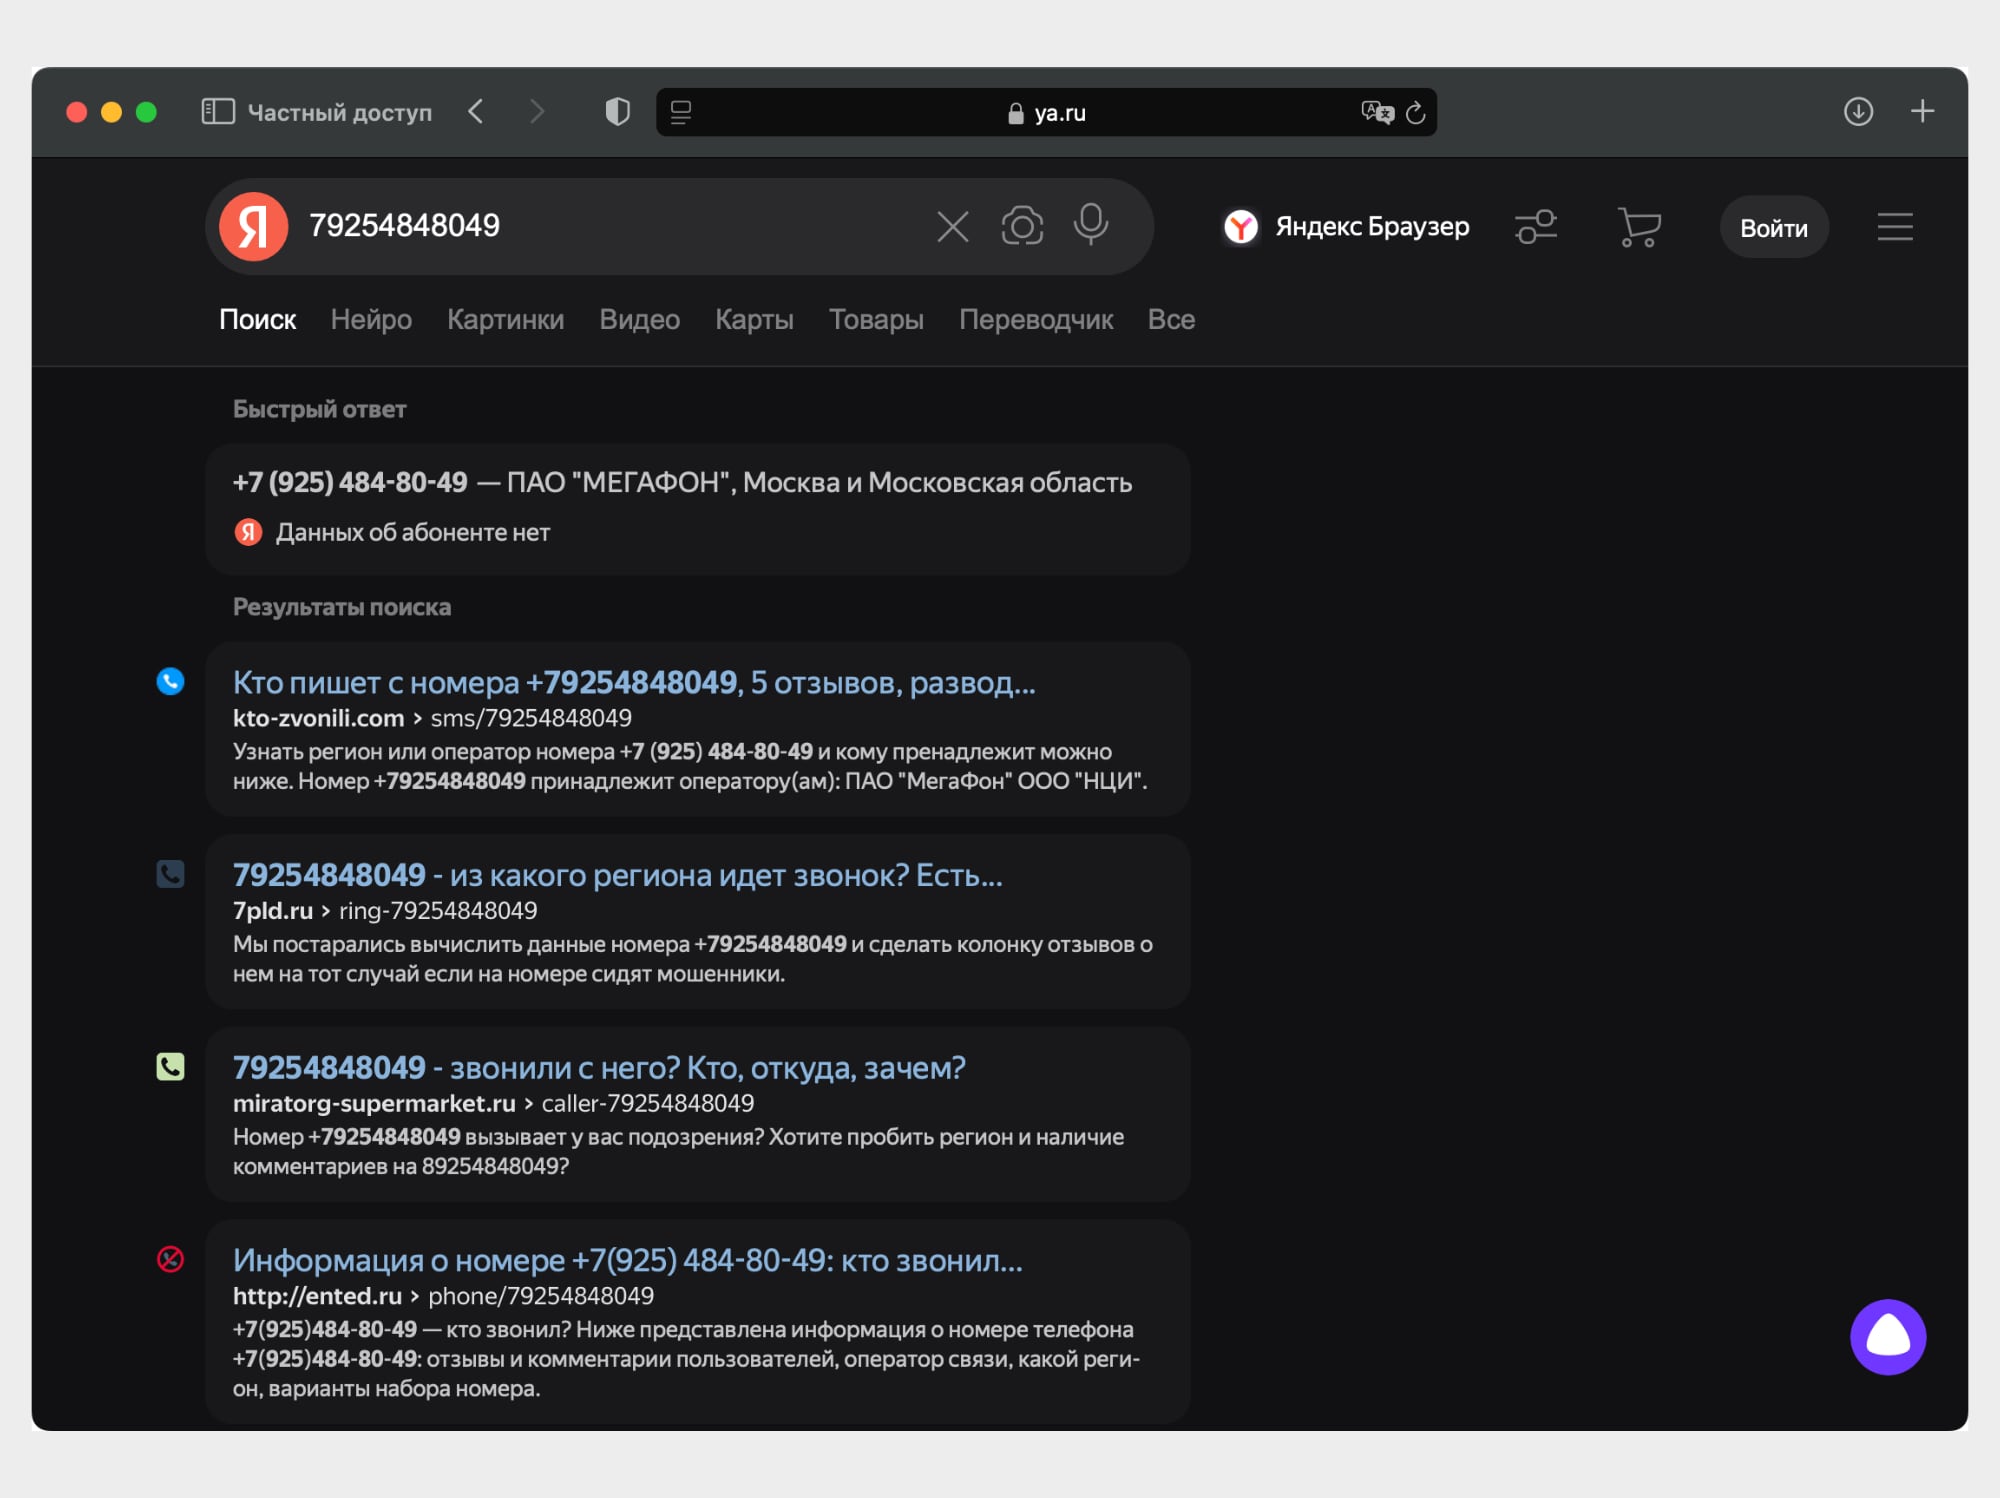
Task: Click the page translate icon in the address bar
Action: coord(1376,112)
